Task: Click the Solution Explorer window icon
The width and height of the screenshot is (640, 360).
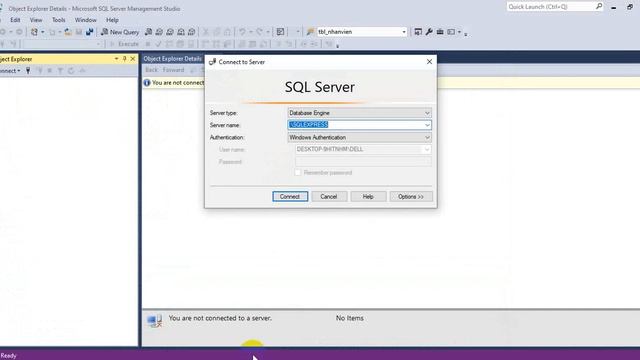Action: click(418, 32)
